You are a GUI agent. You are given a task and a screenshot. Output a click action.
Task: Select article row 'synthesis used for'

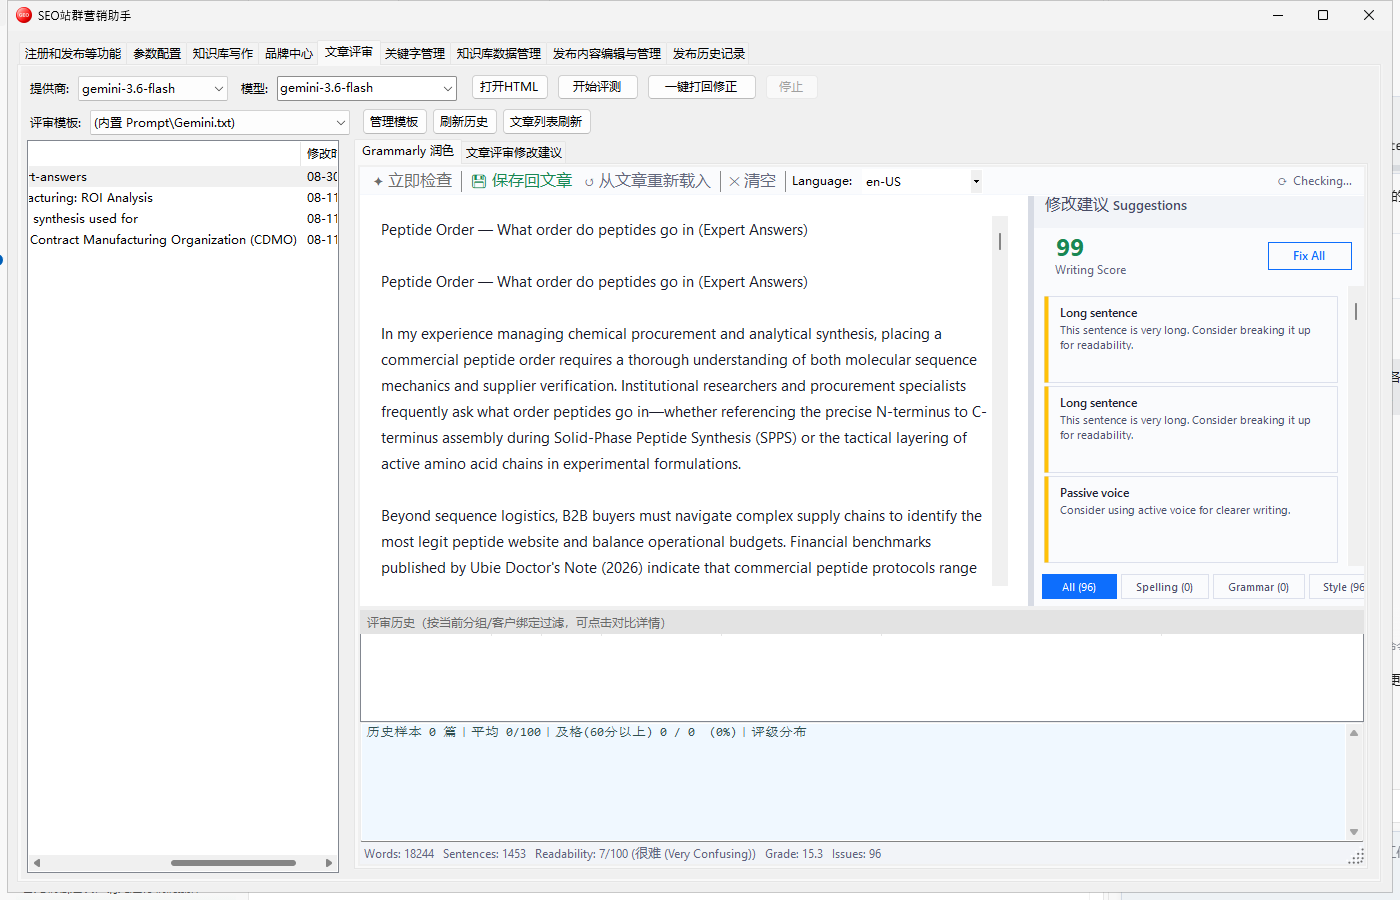point(183,219)
